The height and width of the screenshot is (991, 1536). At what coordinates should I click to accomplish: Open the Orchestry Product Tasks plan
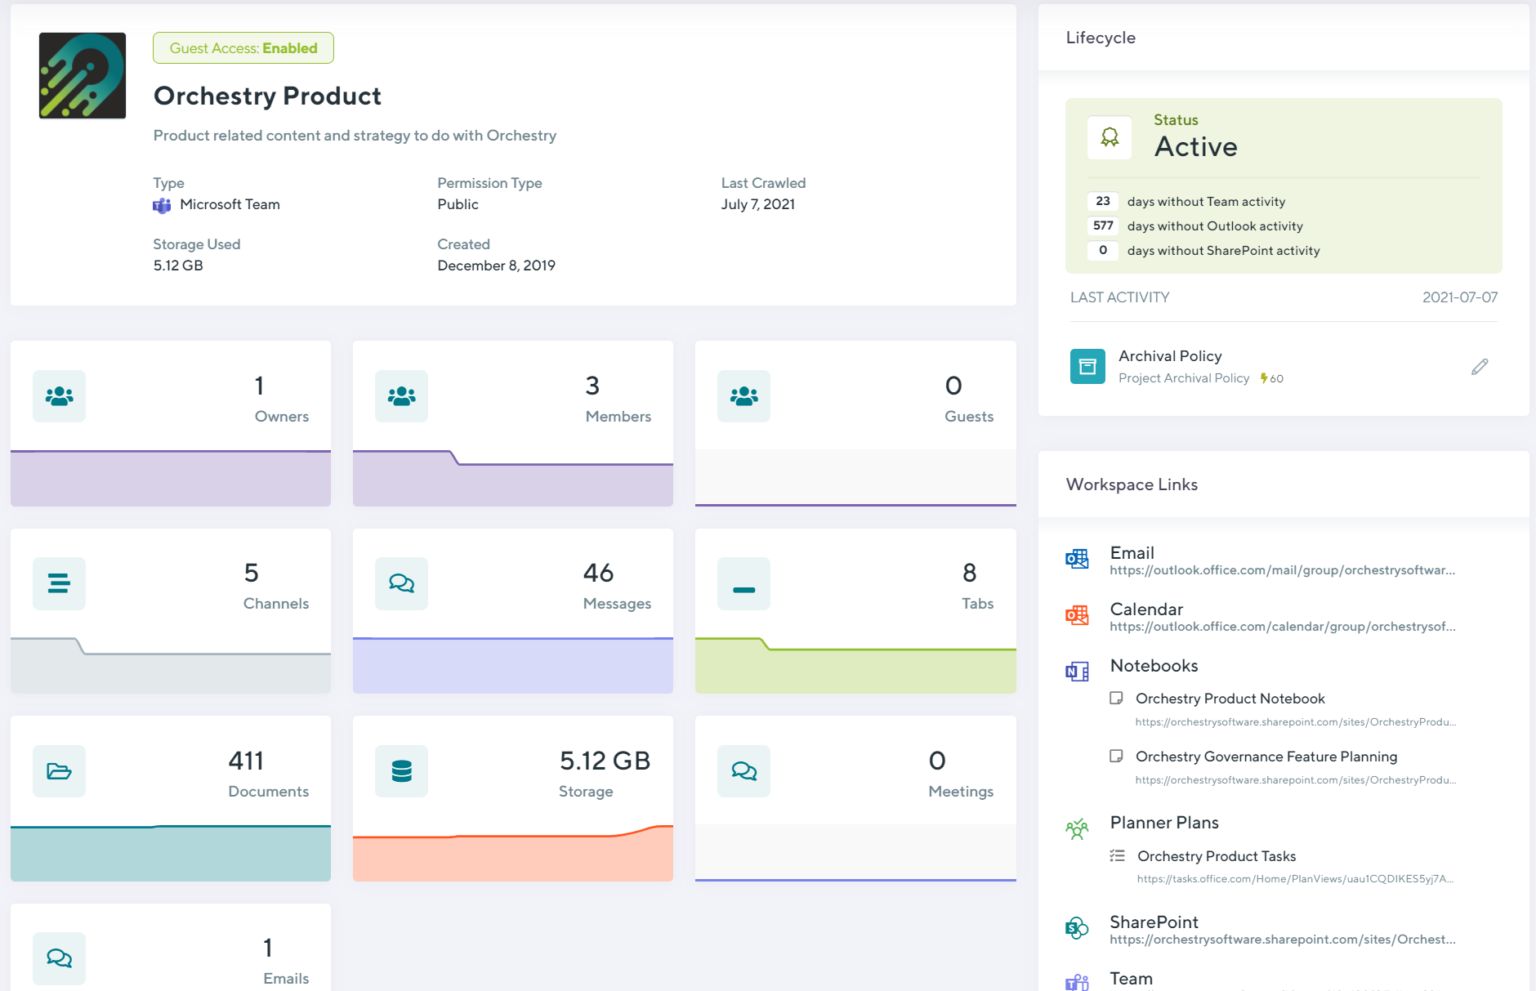click(x=1216, y=856)
